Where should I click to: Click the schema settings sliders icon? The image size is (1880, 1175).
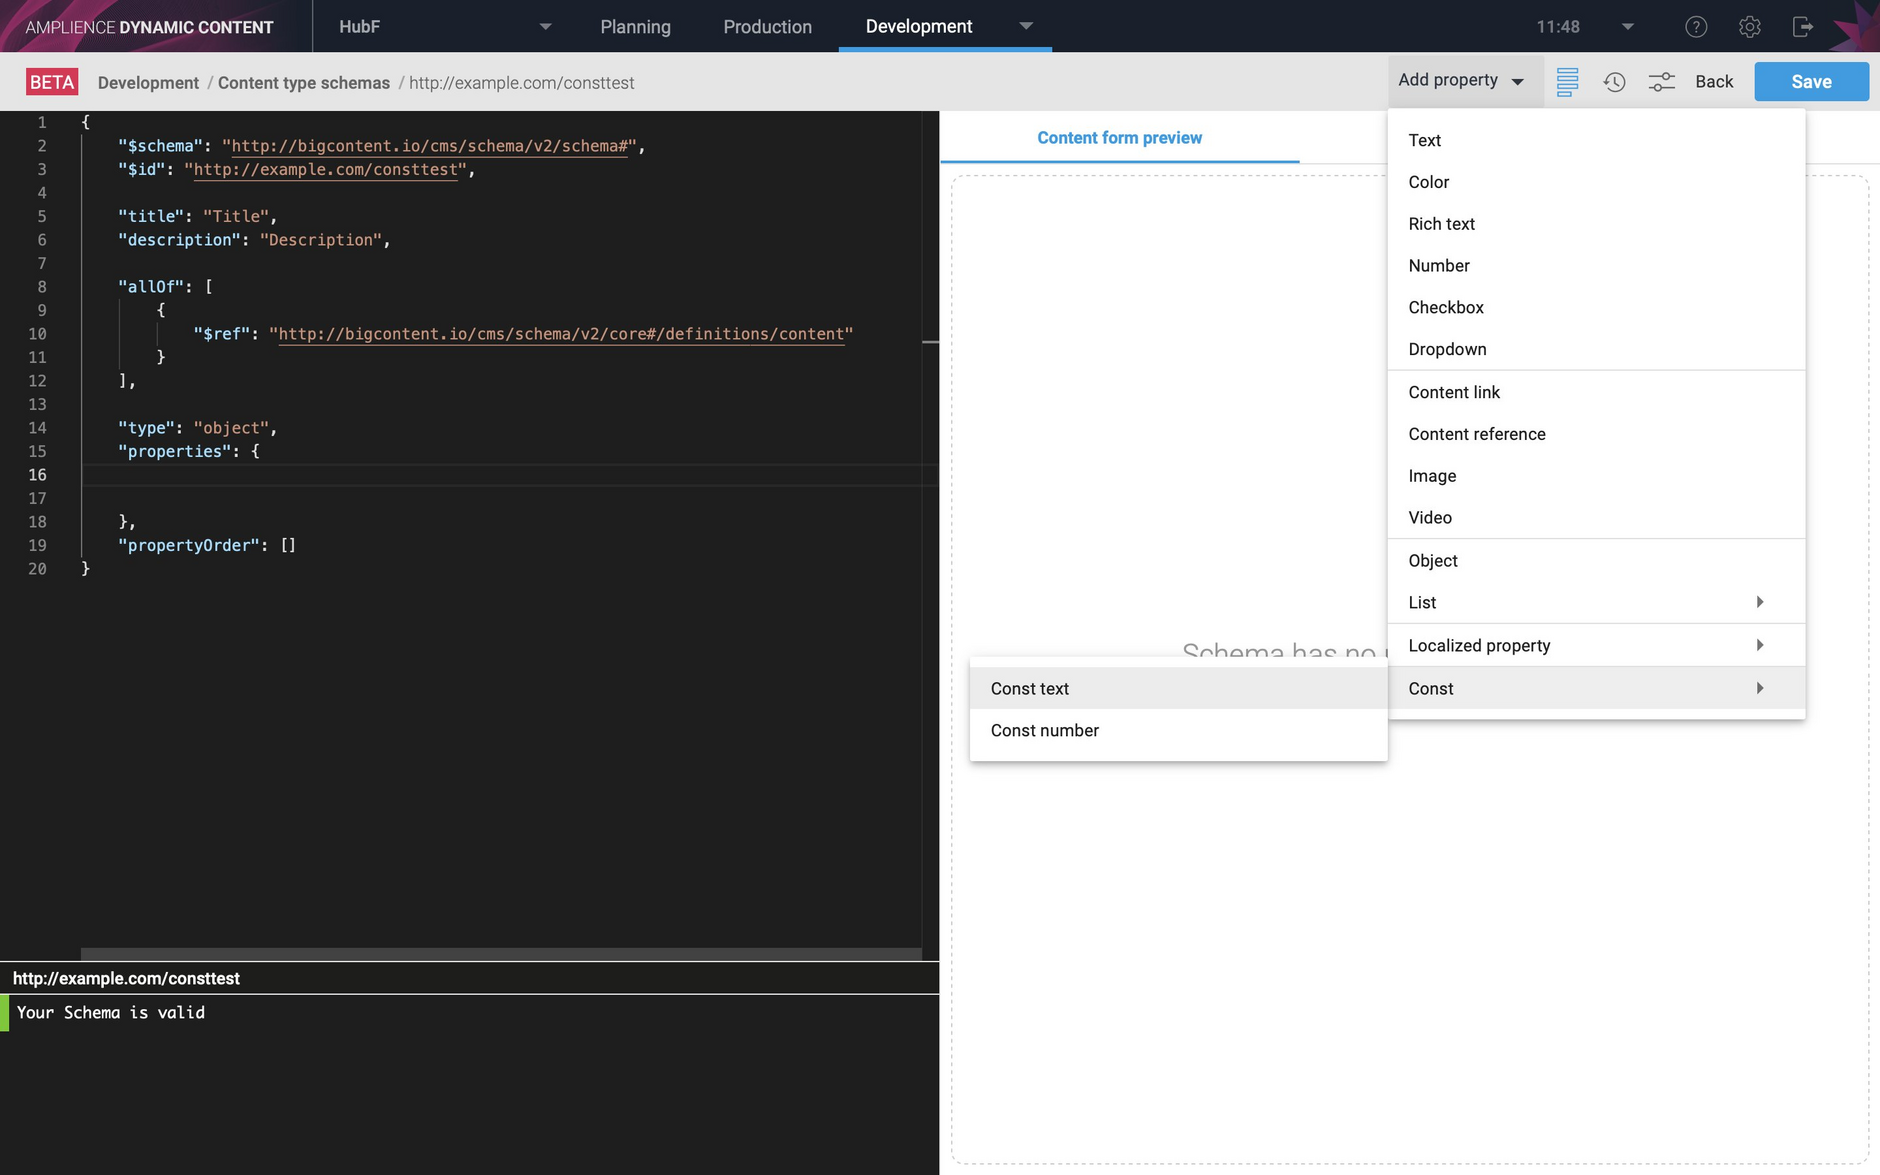(1661, 82)
